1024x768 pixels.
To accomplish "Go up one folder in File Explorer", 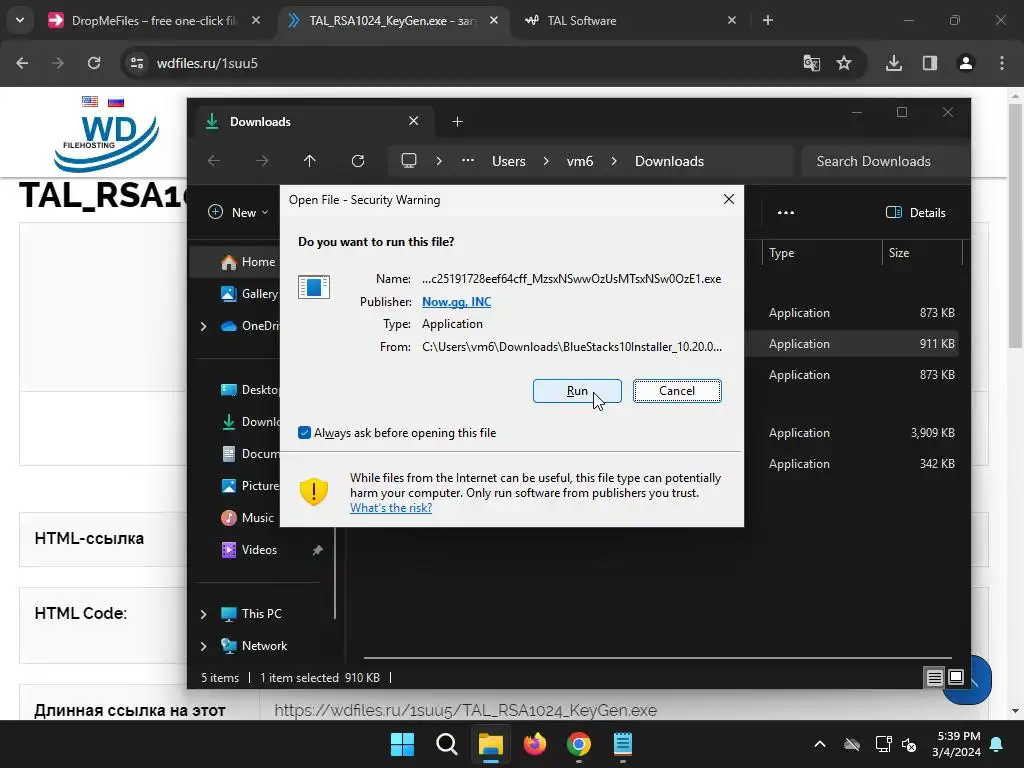I will [x=310, y=161].
